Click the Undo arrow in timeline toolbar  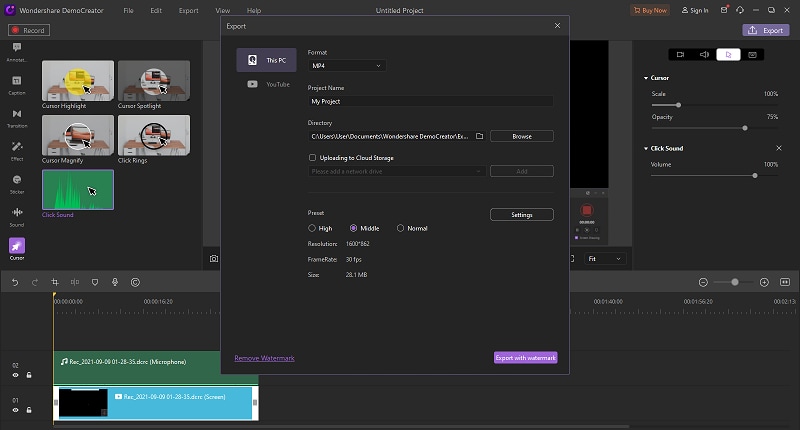[15, 282]
